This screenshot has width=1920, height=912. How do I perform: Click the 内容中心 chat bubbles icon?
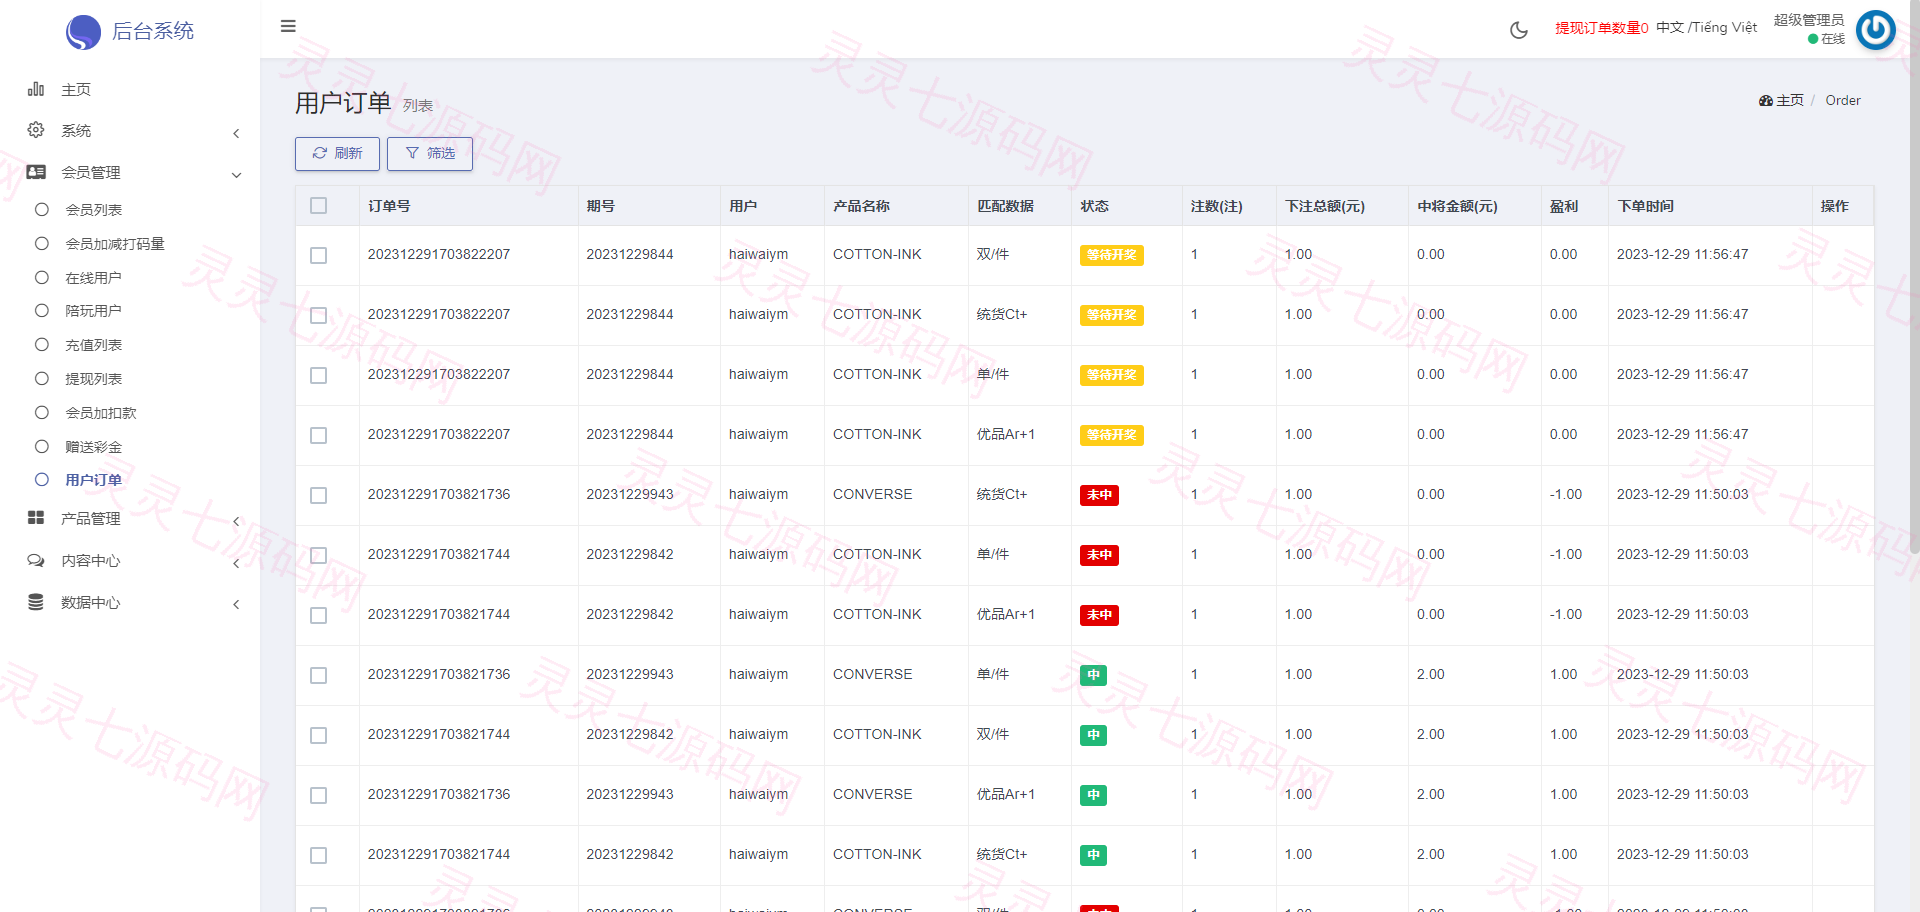click(36, 560)
